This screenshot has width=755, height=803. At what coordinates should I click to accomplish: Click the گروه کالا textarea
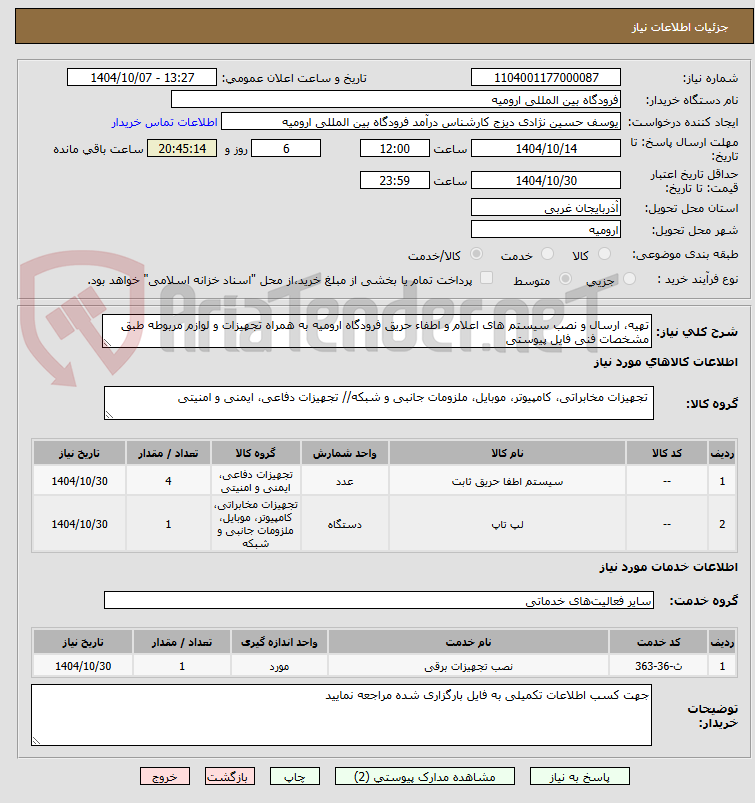click(x=379, y=403)
